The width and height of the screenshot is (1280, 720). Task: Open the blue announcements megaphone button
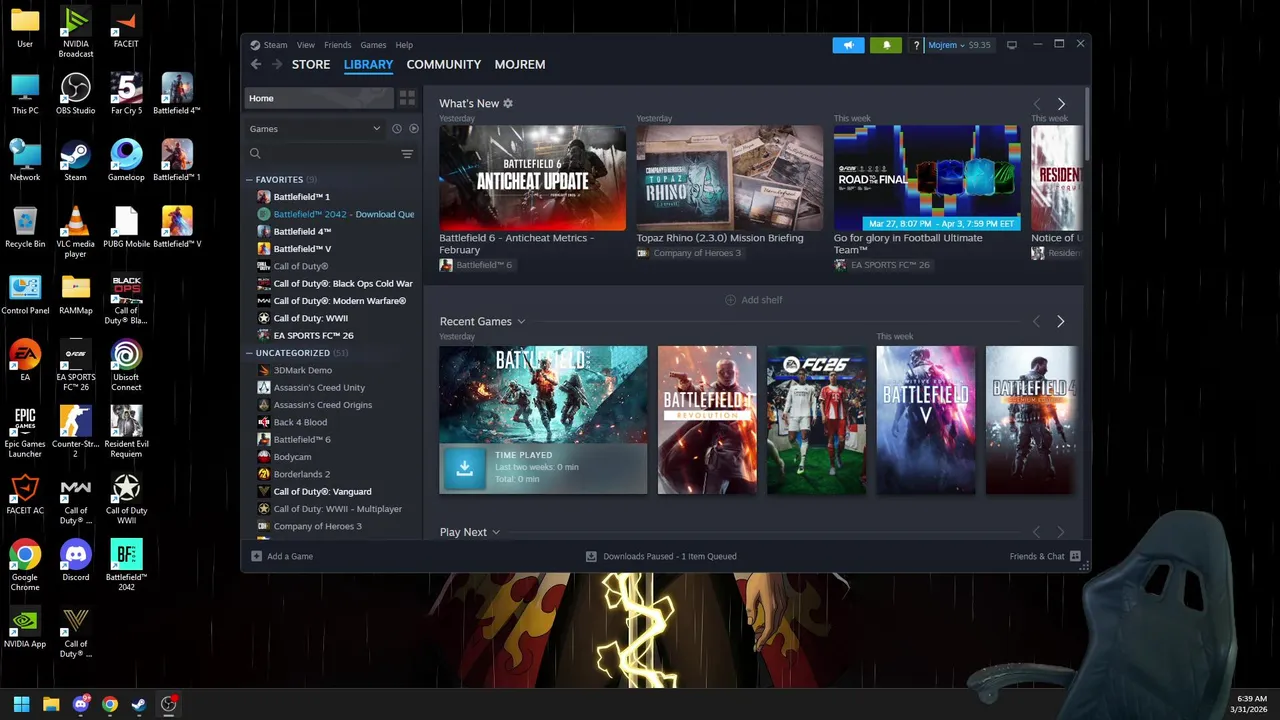point(848,45)
